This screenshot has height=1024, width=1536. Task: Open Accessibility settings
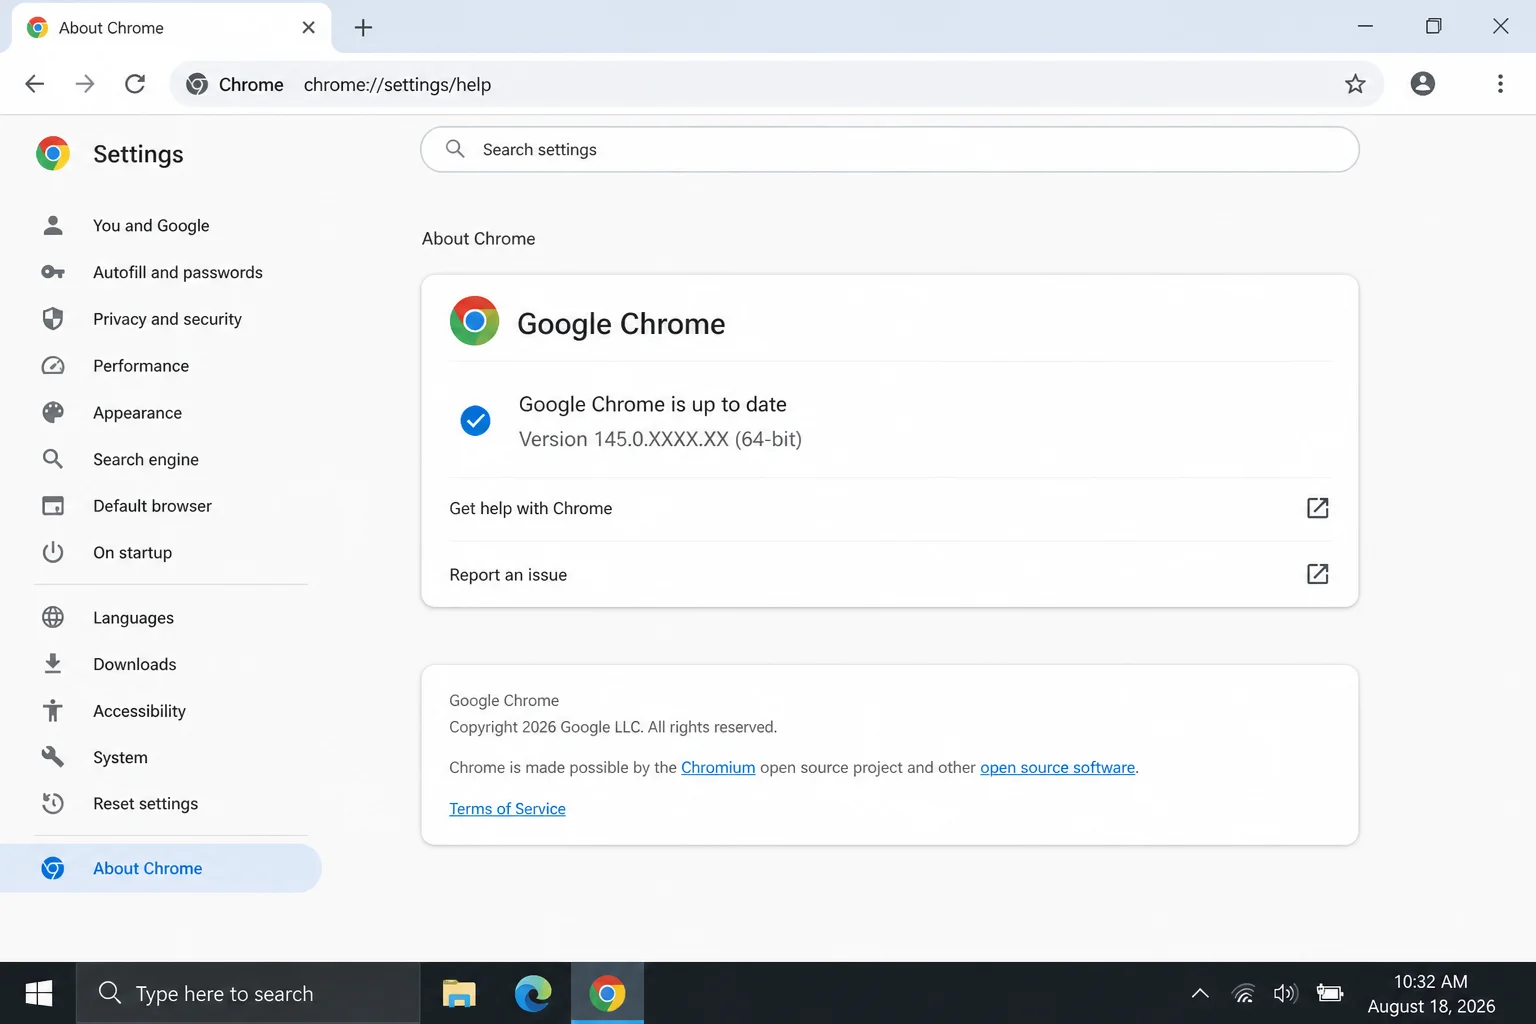(x=139, y=711)
